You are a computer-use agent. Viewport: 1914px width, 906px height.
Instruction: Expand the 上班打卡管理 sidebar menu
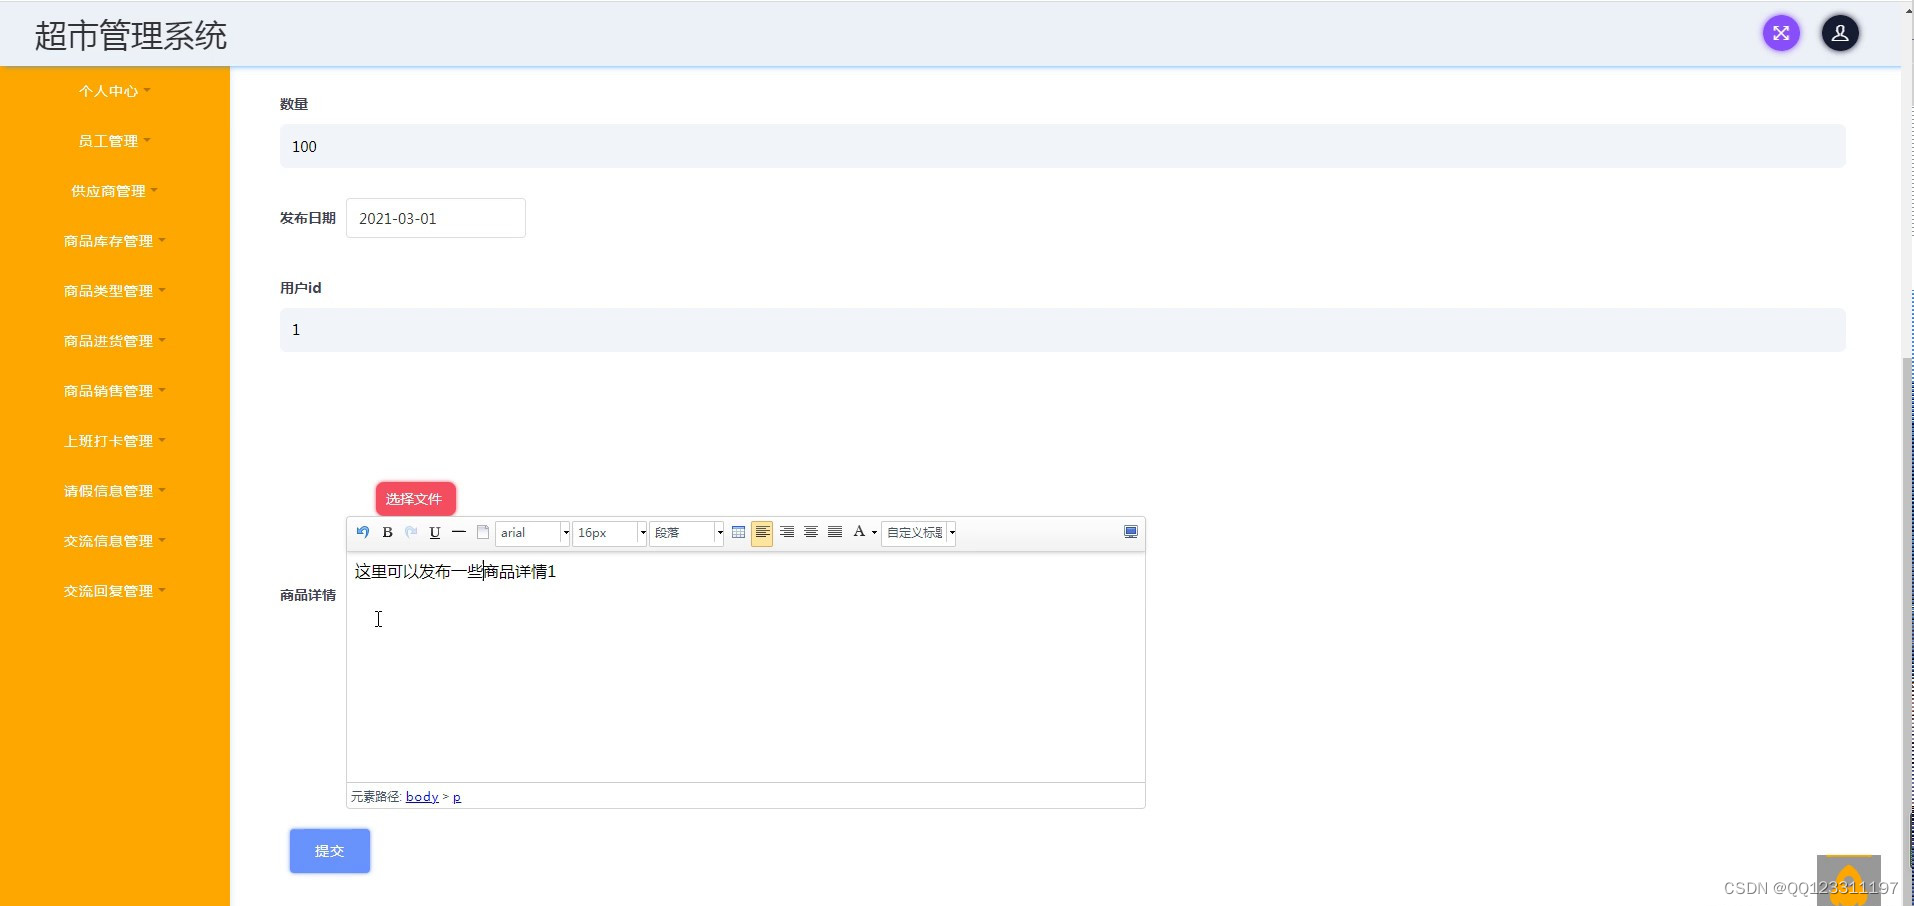click(115, 441)
